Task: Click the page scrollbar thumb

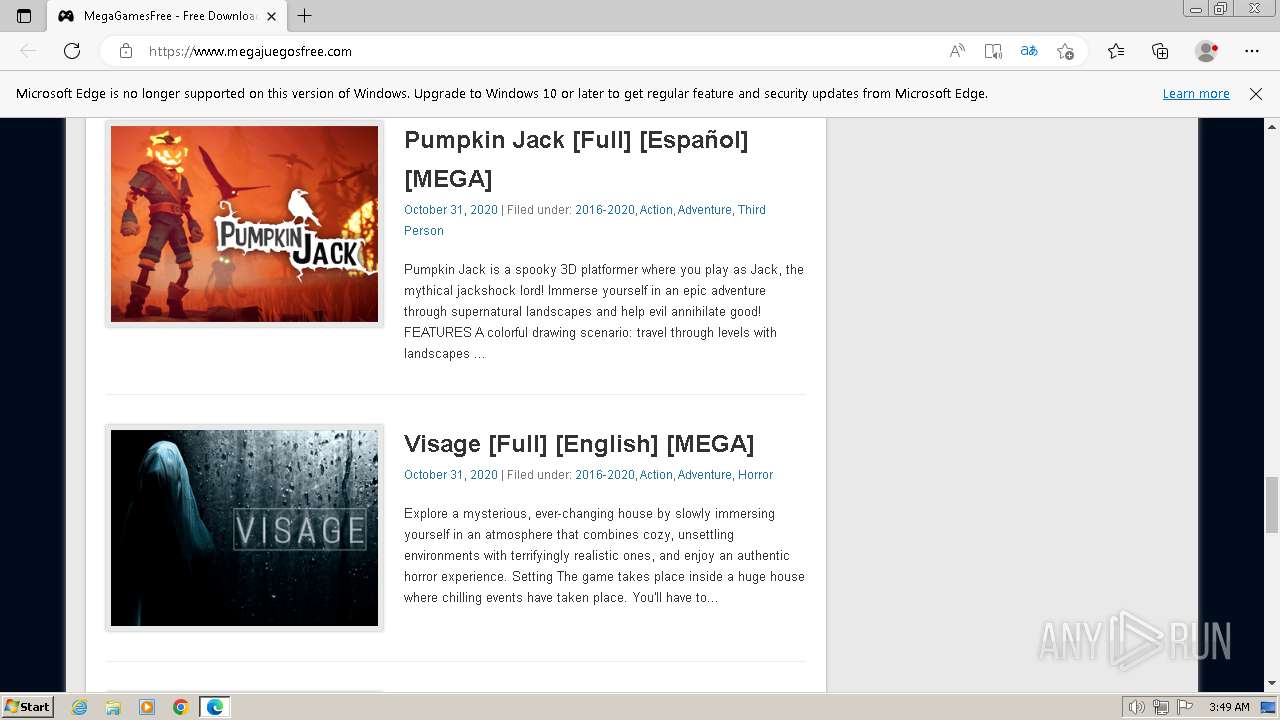Action: point(1272,505)
